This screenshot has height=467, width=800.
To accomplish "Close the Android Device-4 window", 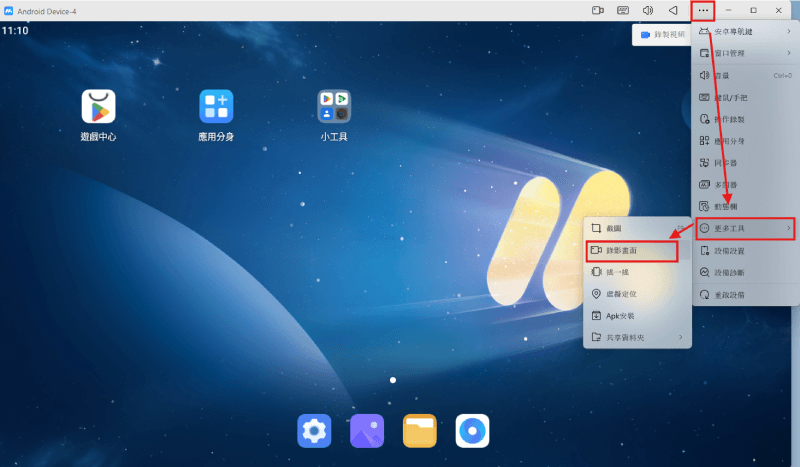I will pos(779,10).
